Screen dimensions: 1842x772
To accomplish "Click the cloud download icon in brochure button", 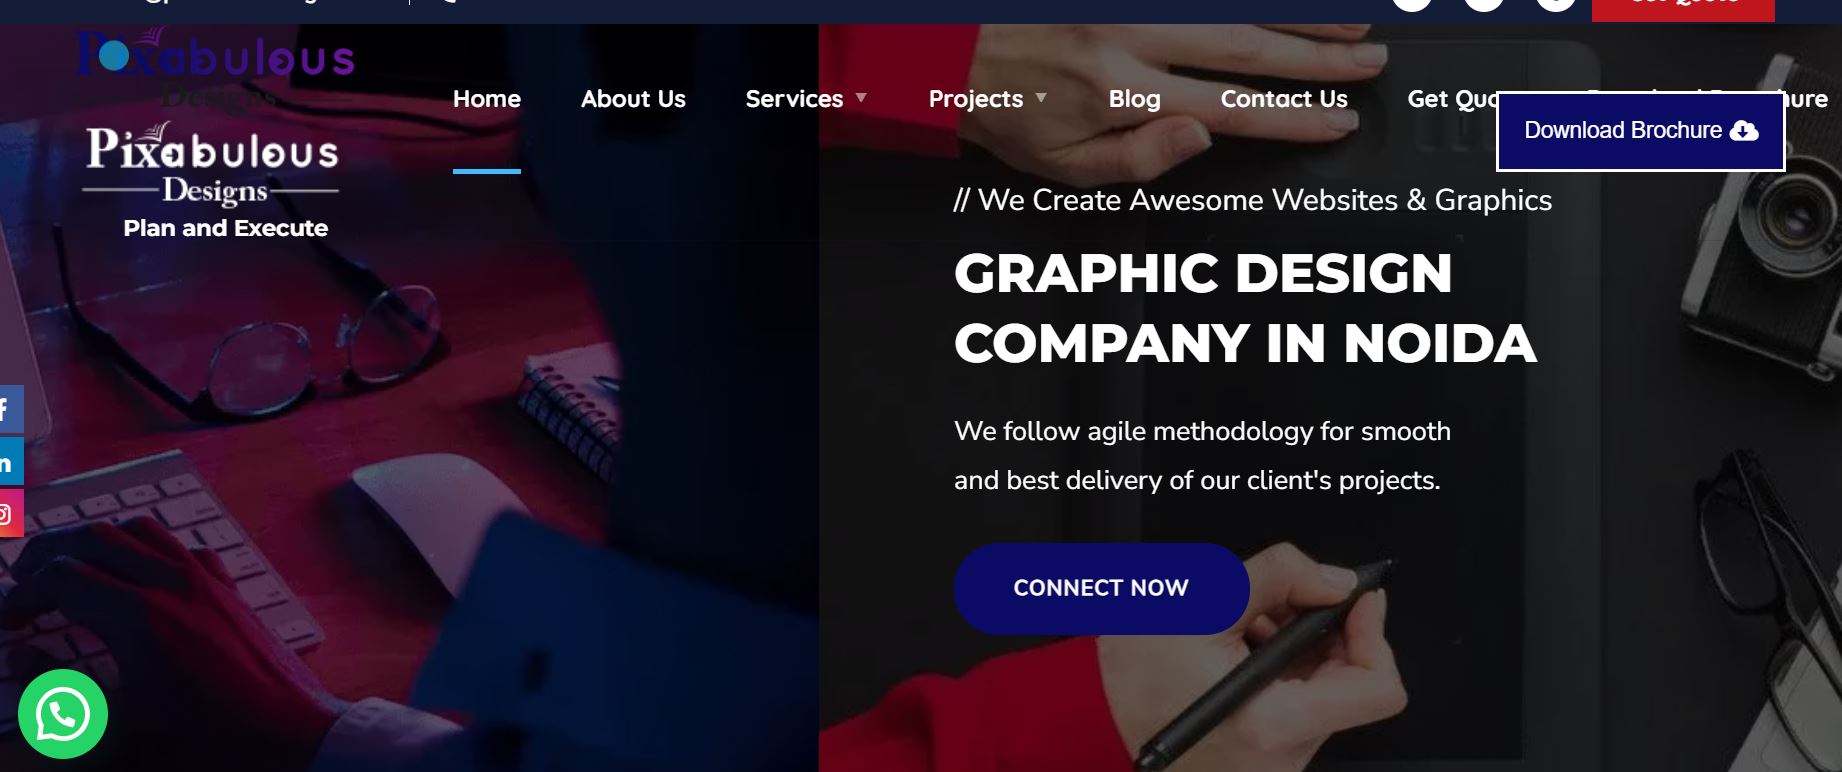I will click(x=1744, y=131).
